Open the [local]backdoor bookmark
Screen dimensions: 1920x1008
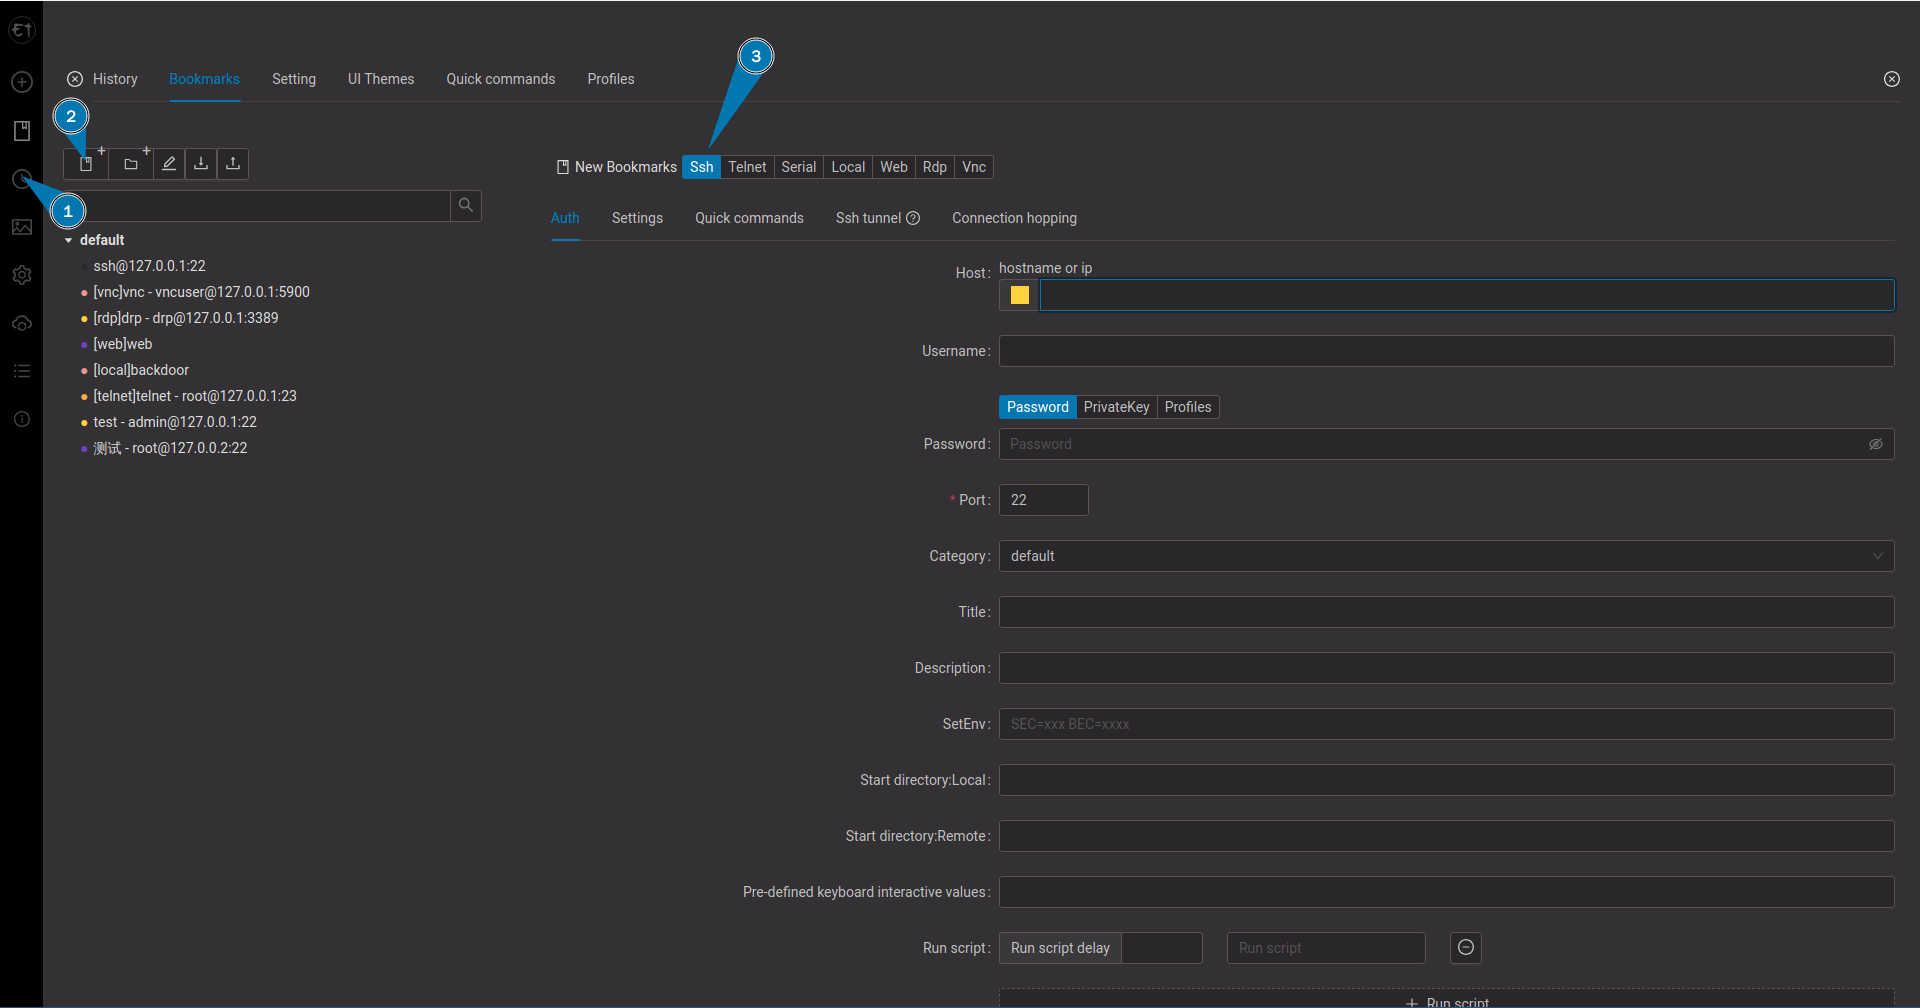click(141, 370)
